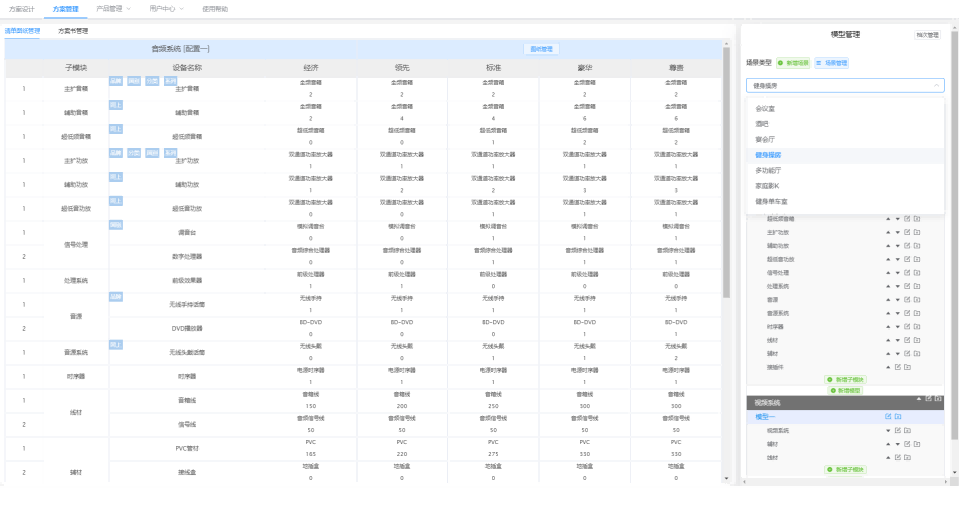Switch to the 方案书管理 tab
The image size is (959, 508).
(73, 31)
